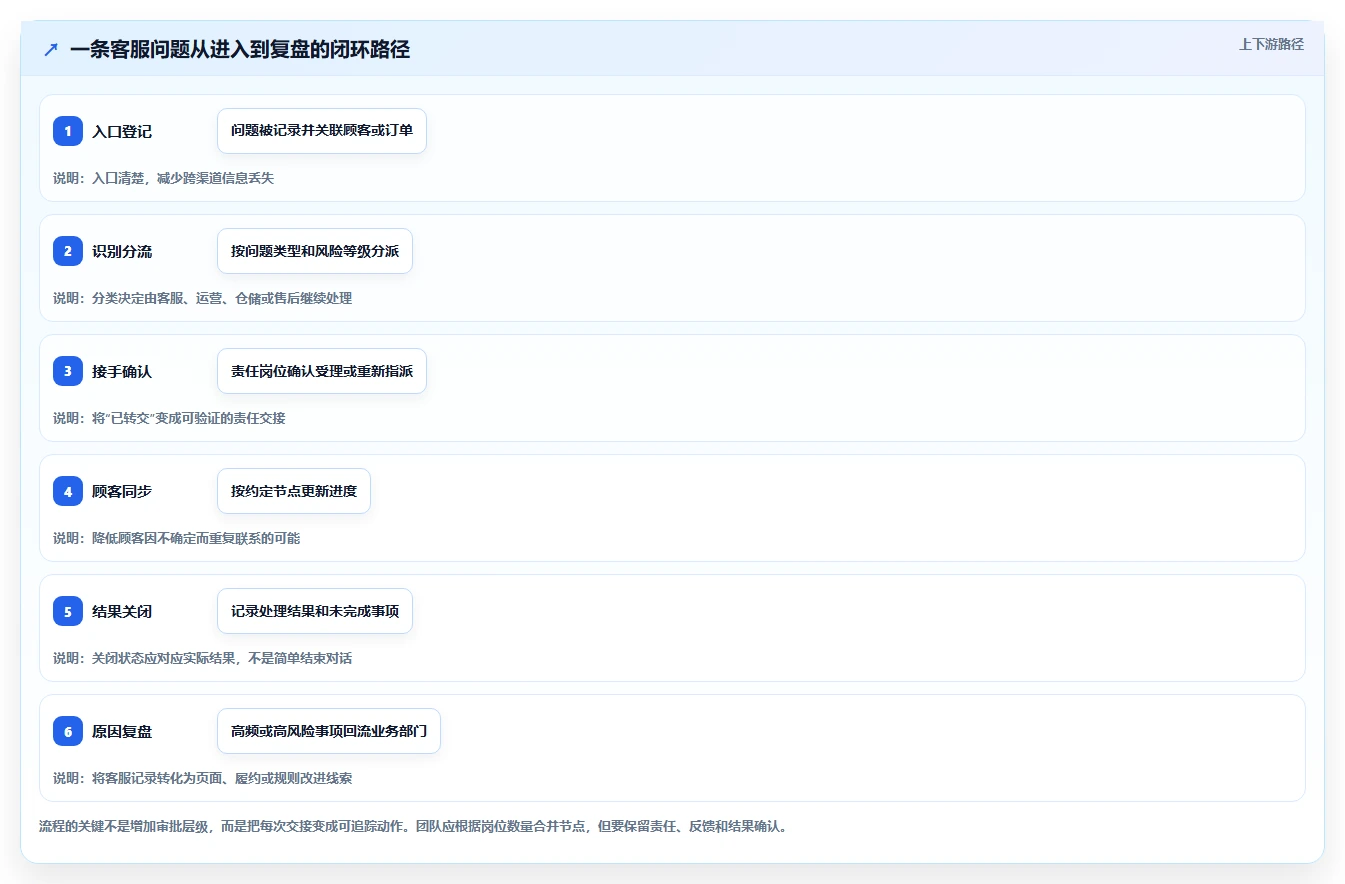Select step number badge 1

[68, 131]
